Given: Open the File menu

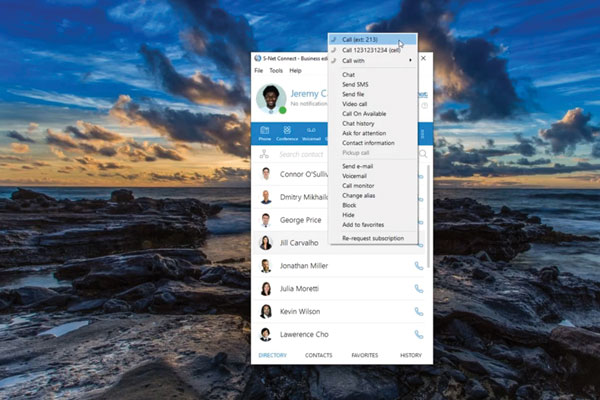Looking at the screenshot, I should click(x=259, y=70).
